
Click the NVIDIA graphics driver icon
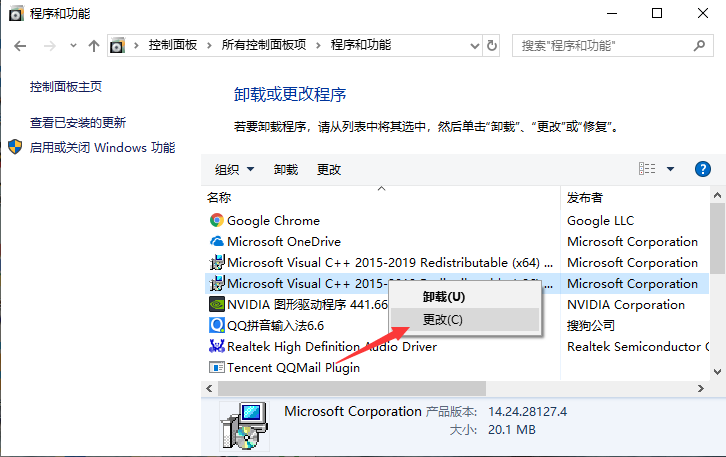tap(216, 305)
